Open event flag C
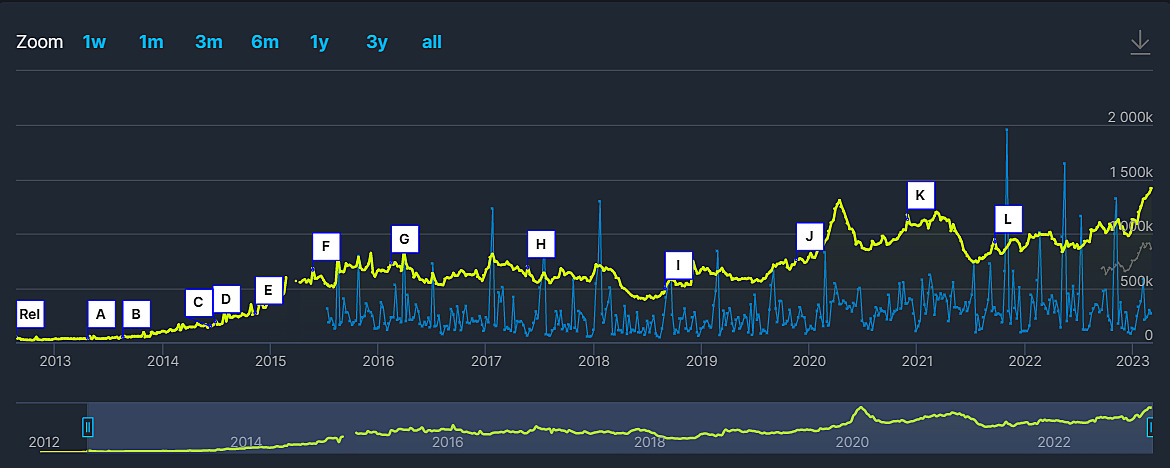 (198, 302)
